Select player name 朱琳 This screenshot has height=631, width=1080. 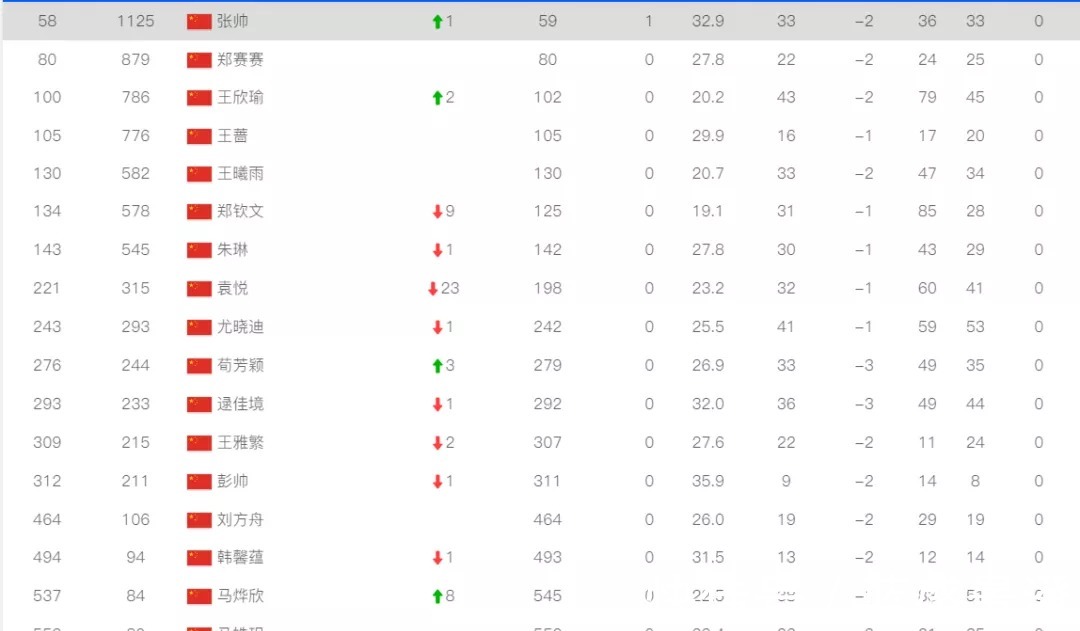233,250
